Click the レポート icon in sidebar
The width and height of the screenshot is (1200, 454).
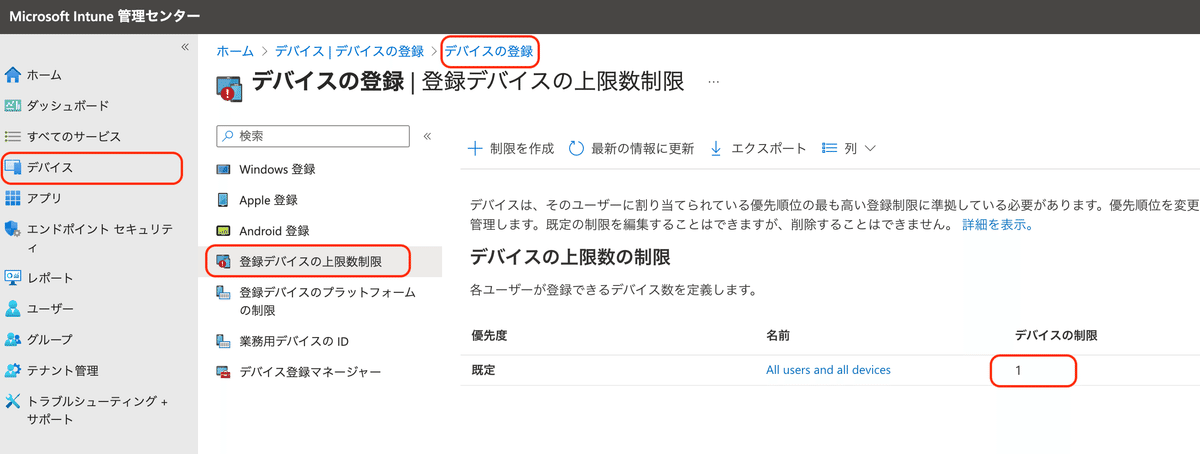tap(13, 277)
